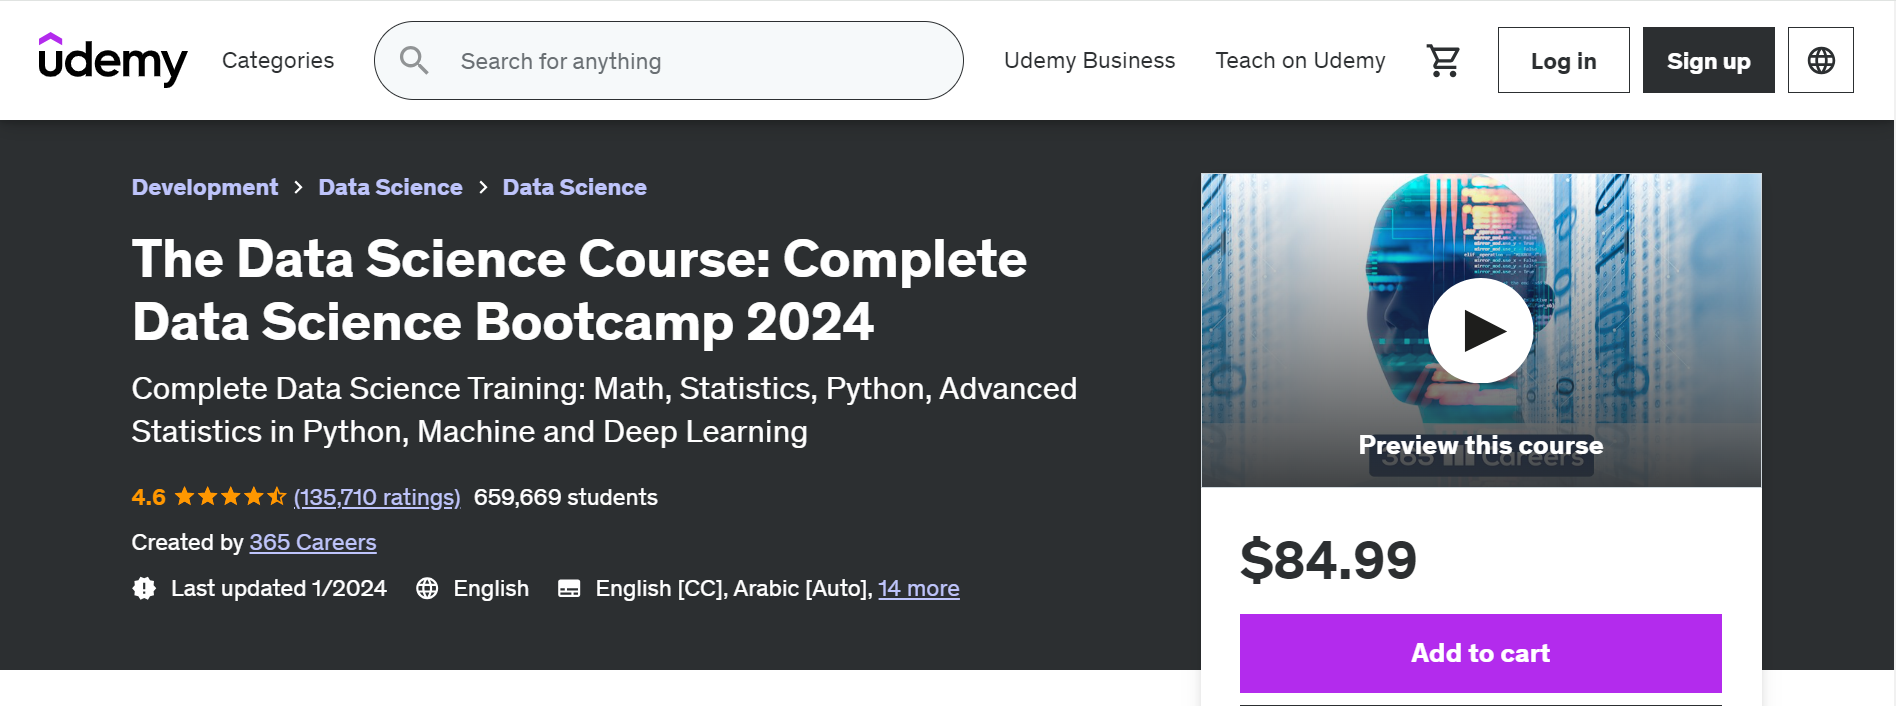Click the orange rating stars

(x=227, y=496)
